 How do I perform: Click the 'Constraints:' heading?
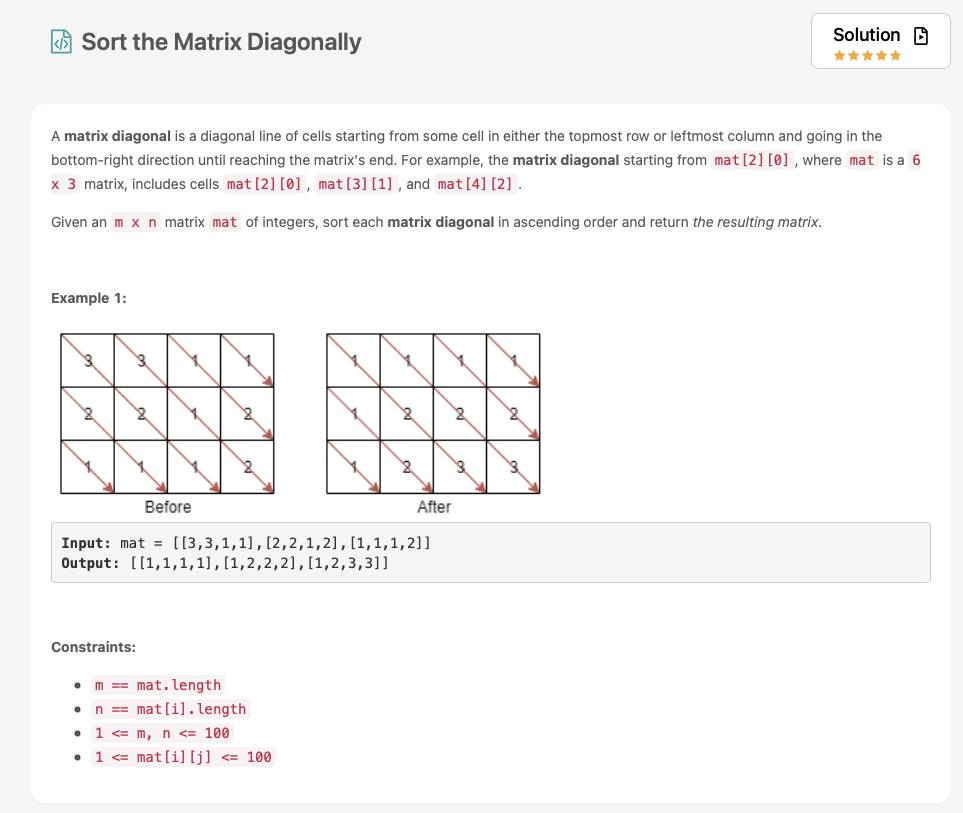(x=93, y=647)
